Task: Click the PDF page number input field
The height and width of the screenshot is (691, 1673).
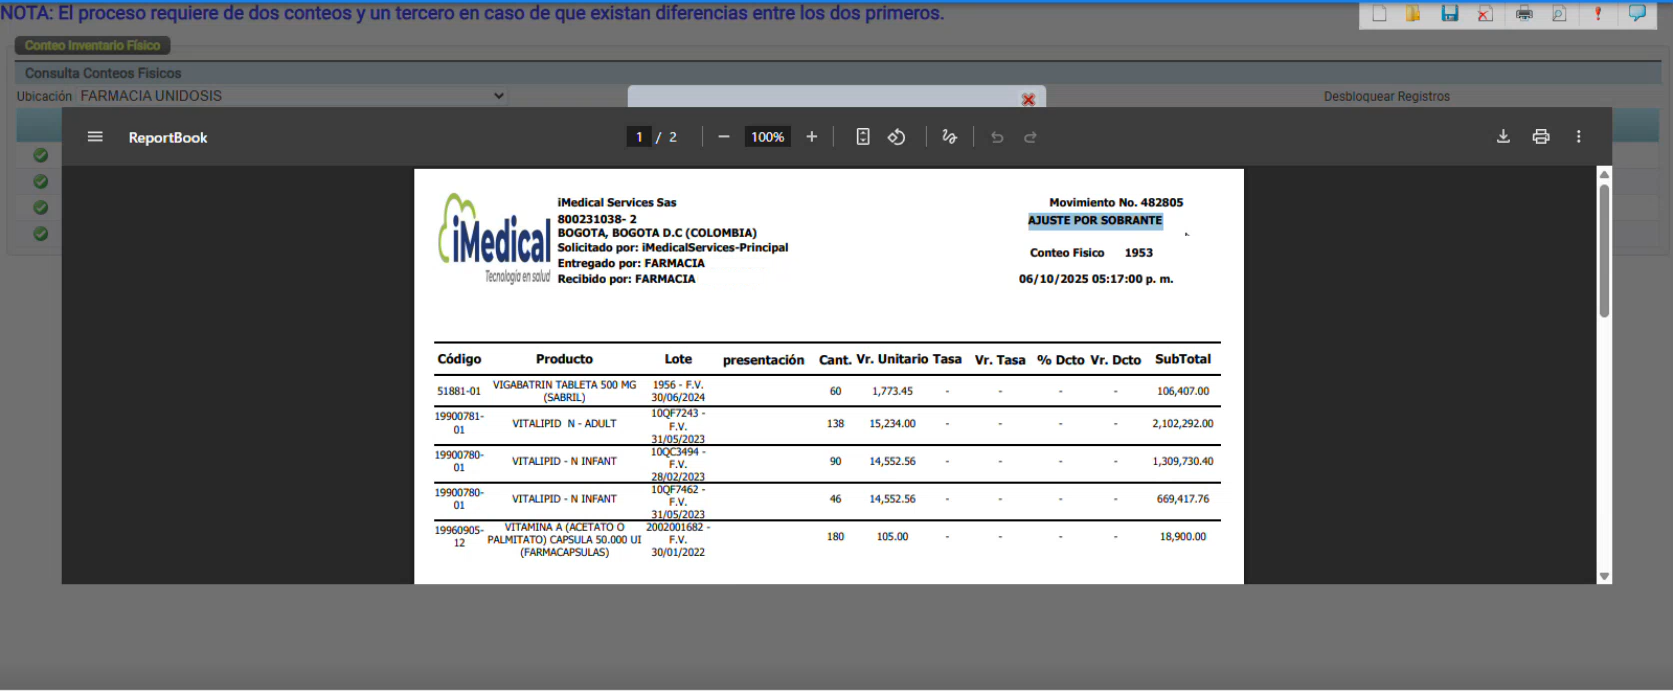Action: pyautogui.click(x=639, y=137)
